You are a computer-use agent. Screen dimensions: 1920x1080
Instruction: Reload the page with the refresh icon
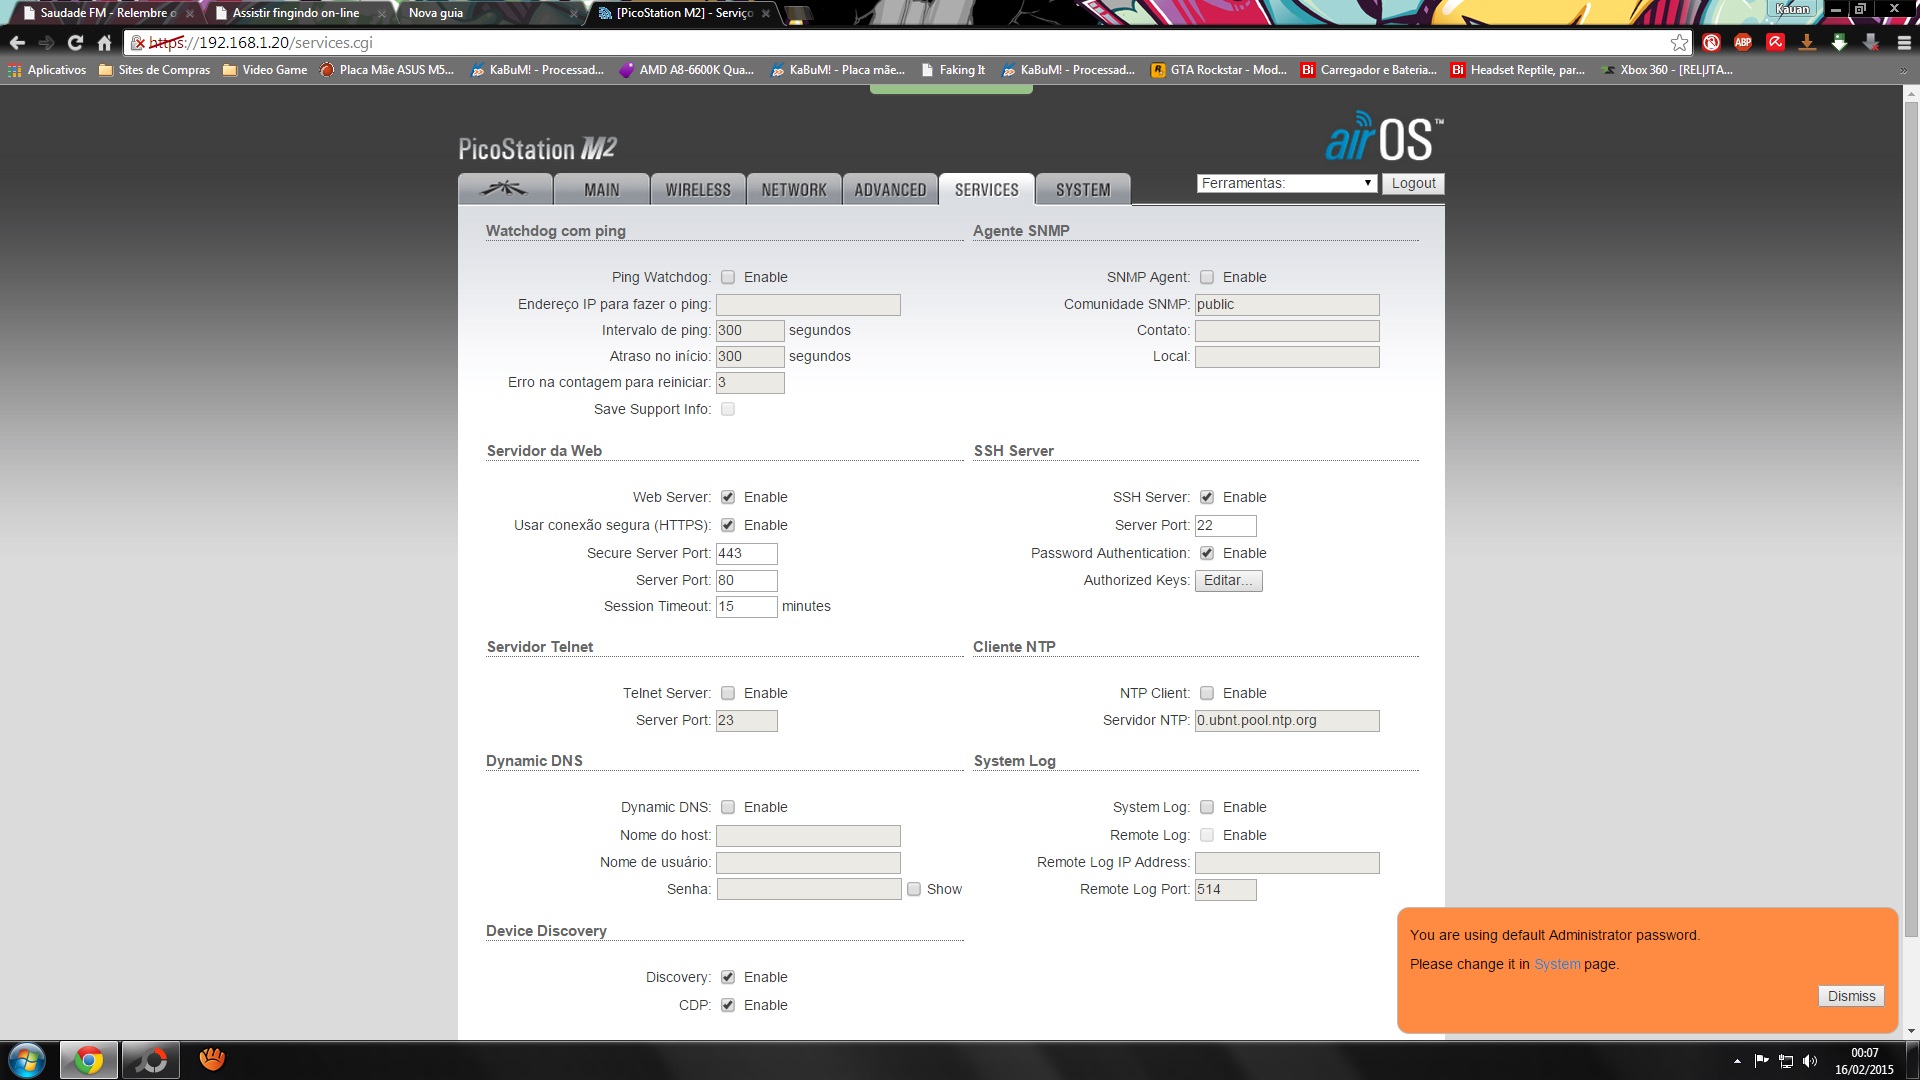pyautogui.click(x=75, y=42)
